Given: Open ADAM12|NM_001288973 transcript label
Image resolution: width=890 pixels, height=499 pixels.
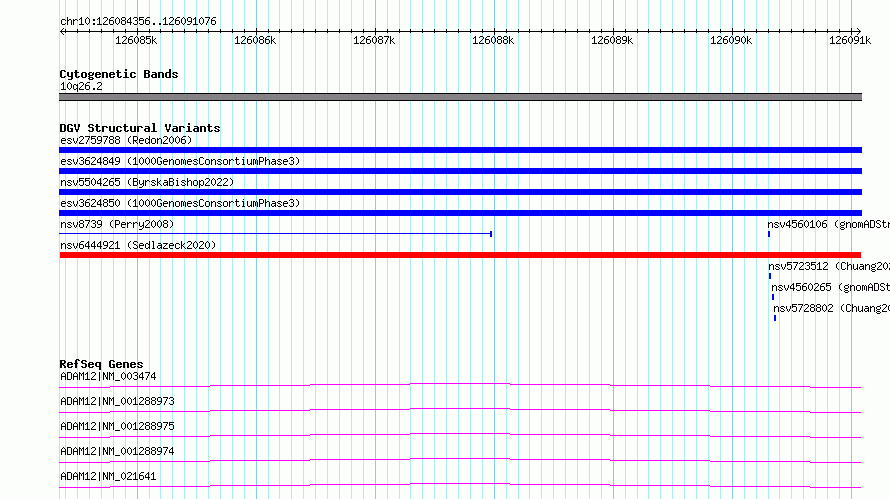Looking at the screenshot, I should (117, 401).
